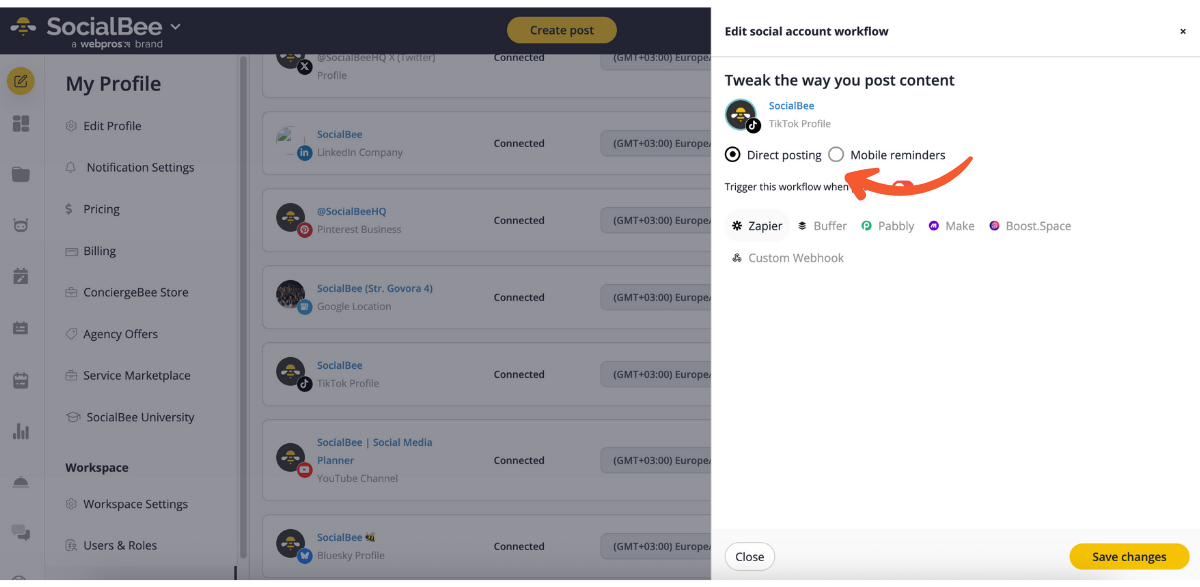Select the Mobile reminders radio button
This screenshot has width=1200, height=587.
(x=836, y=155)
